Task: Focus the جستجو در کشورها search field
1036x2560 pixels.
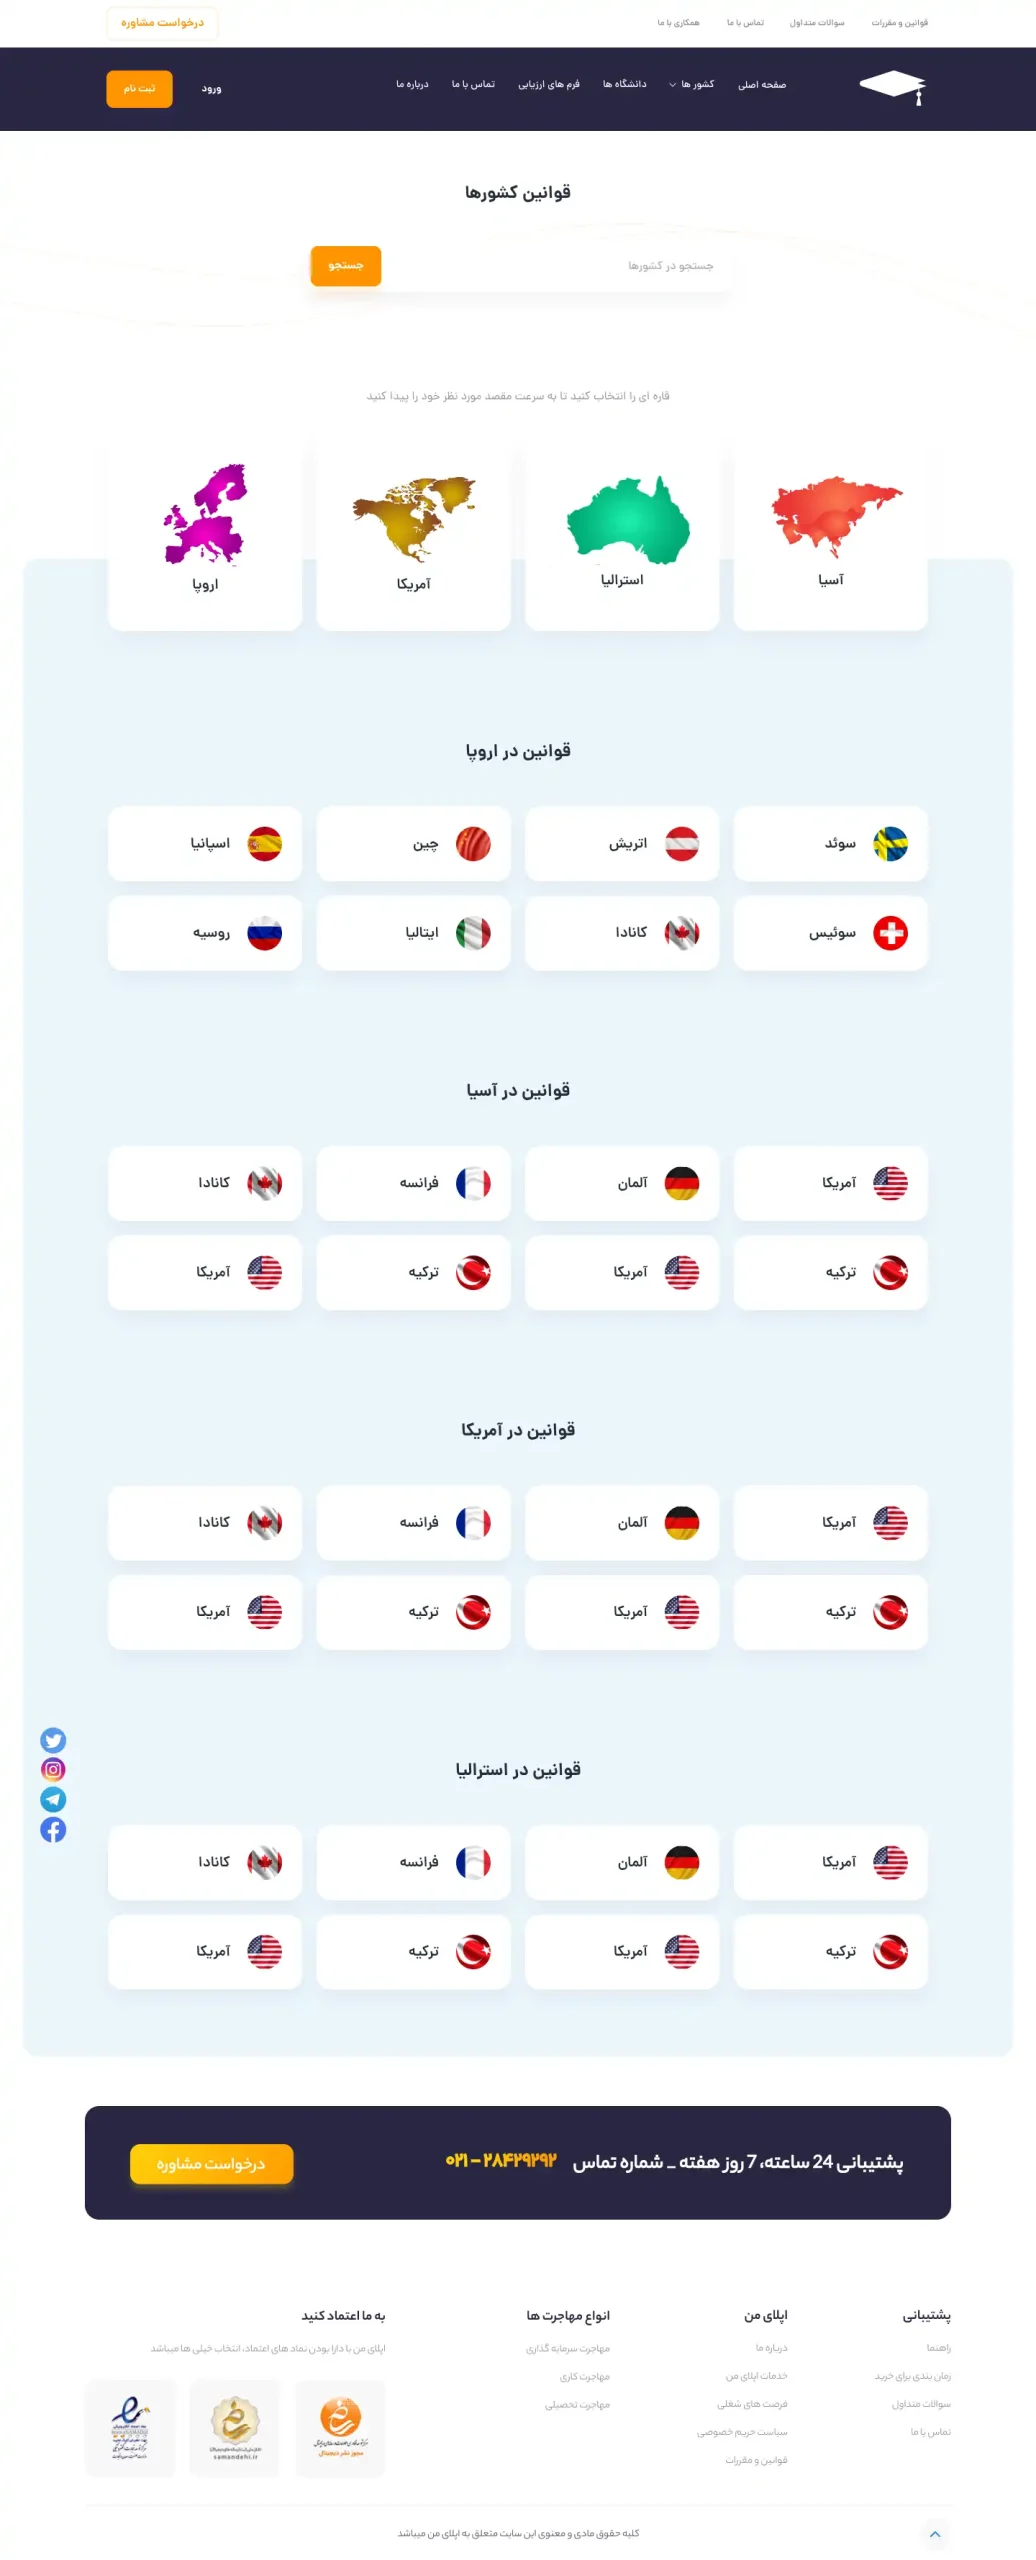Action: [557, 266]
